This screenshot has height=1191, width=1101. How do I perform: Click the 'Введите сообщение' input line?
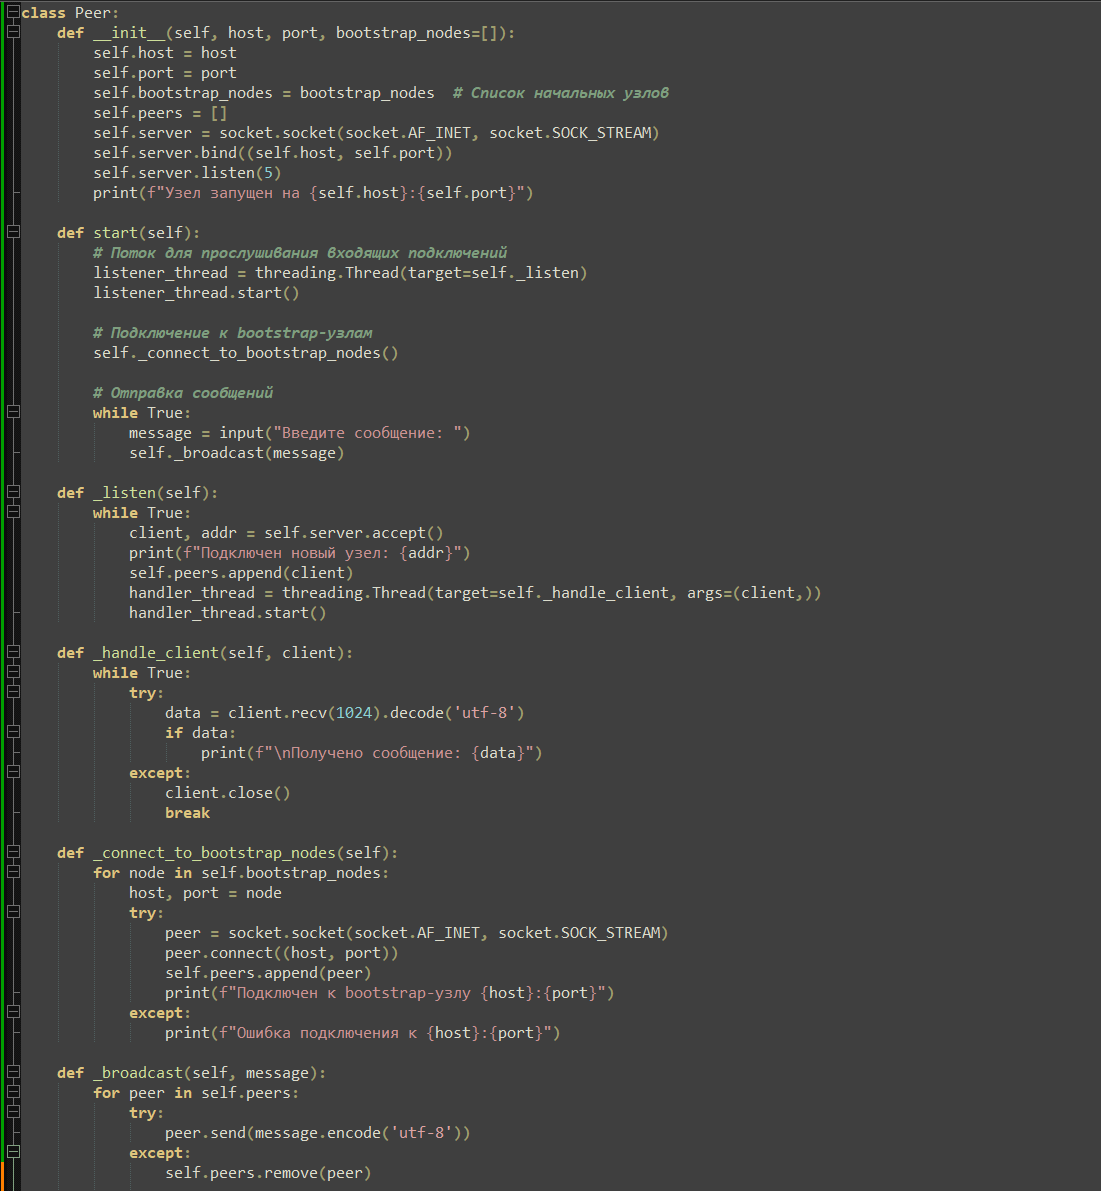(x=299, y=433)
